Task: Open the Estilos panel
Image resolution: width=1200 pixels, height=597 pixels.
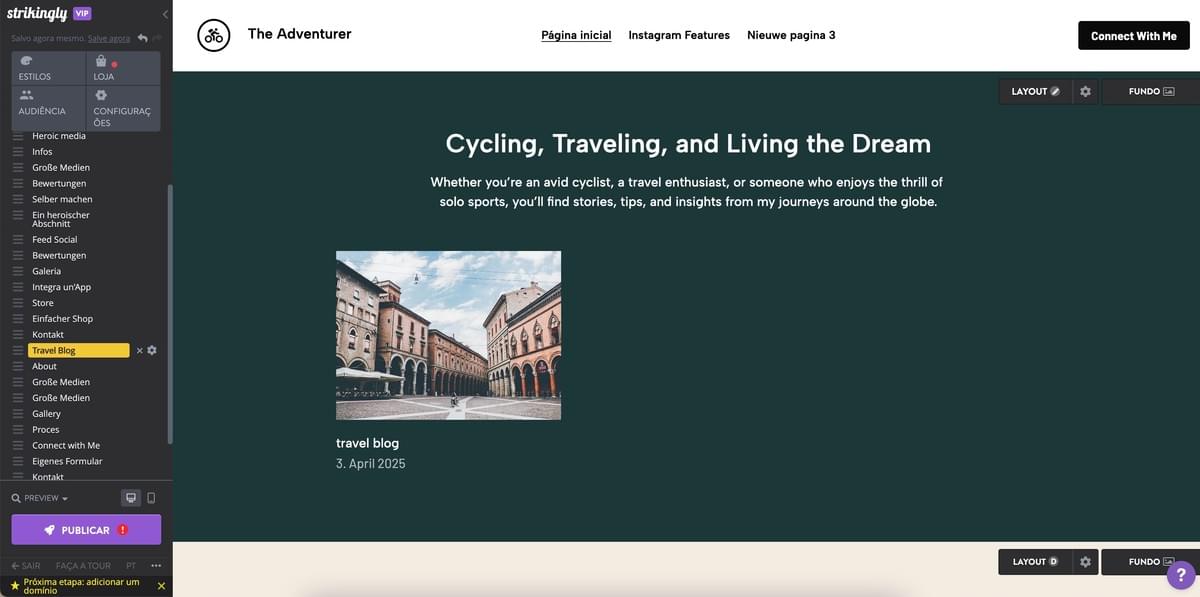Action: click(x=48, y=68)
